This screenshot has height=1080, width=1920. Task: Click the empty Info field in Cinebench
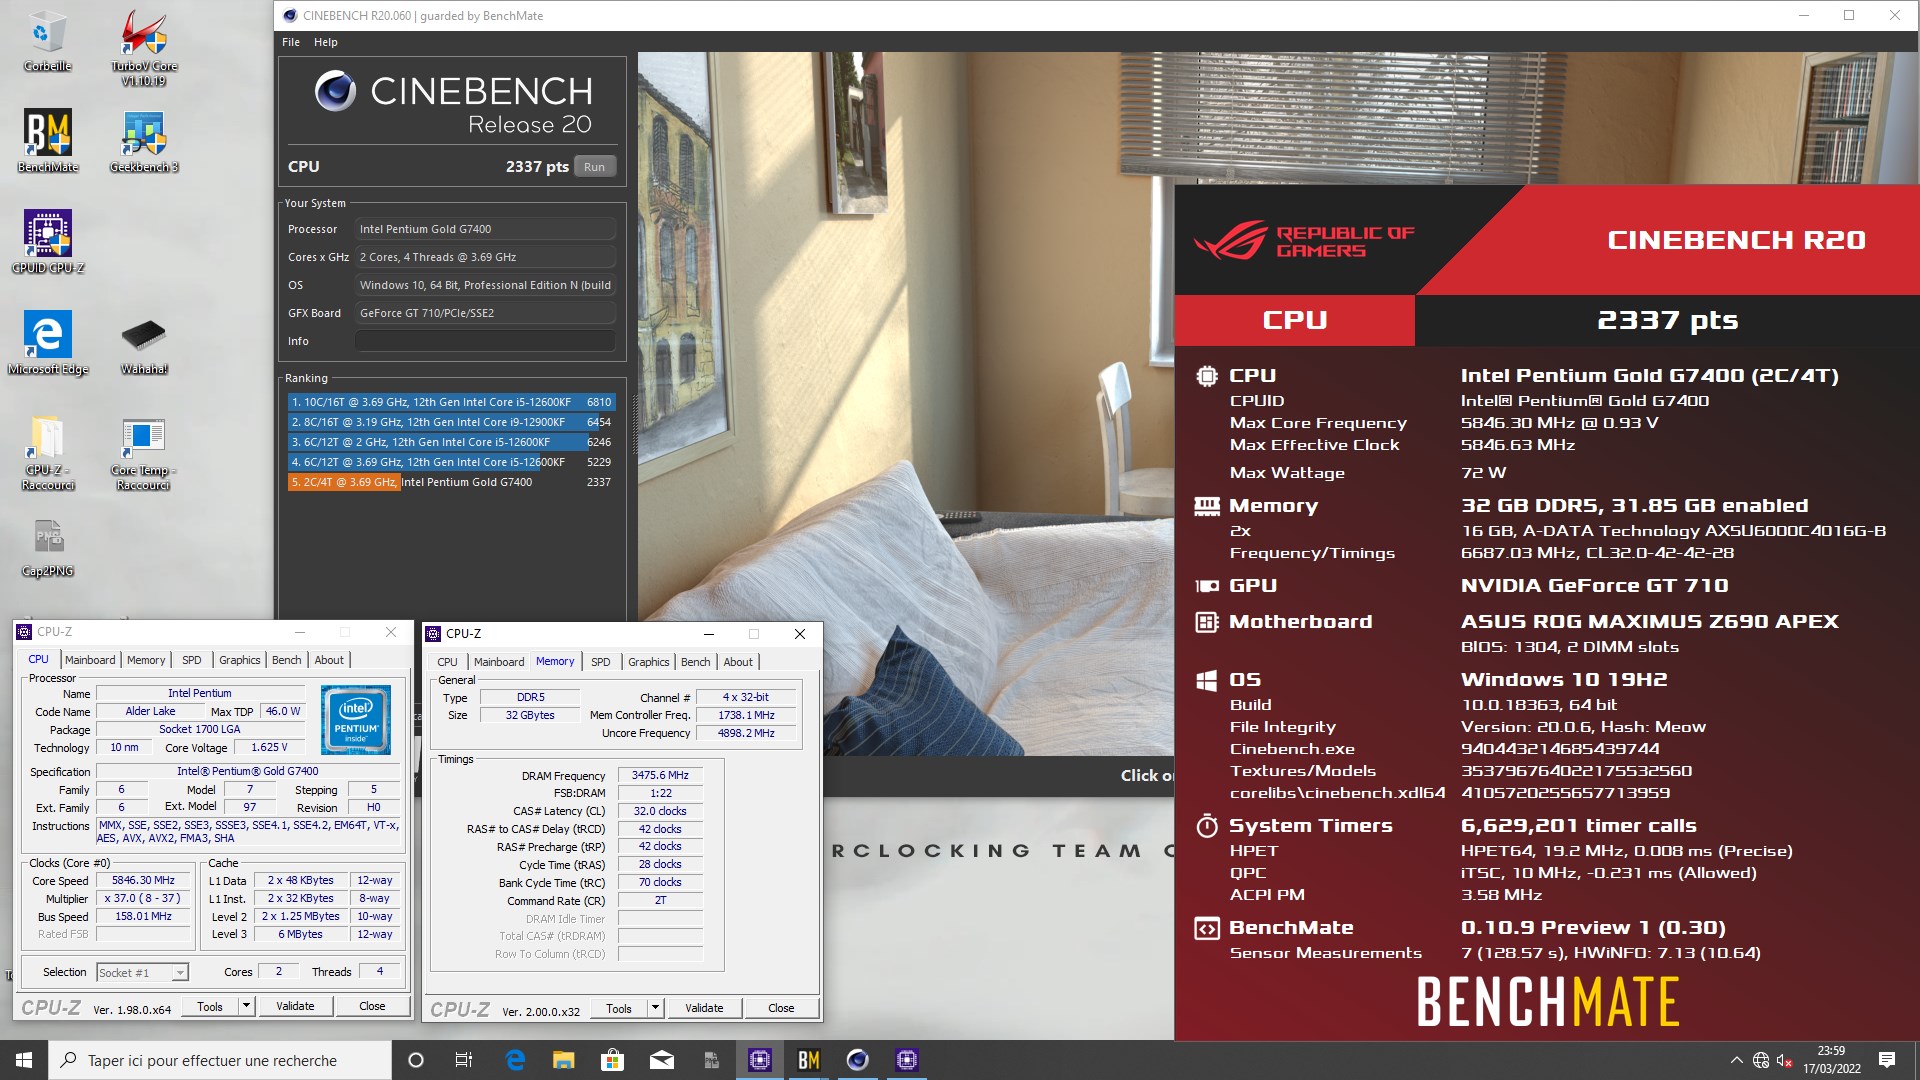[x=485, y=341]
